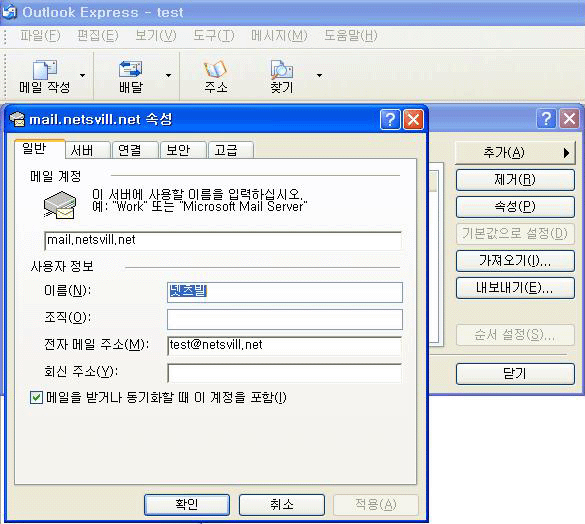Expand the 메일 작성 dropdown arrow
The height and width of the screenshot is (524, 585).
click(x=82, y=75)
